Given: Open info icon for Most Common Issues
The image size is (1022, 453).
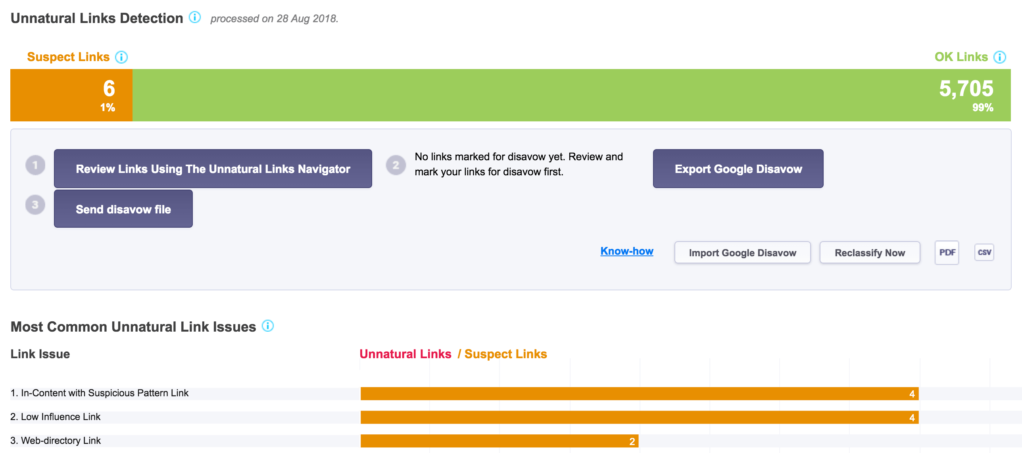Looking at the screenshot, I should point(268,326).
